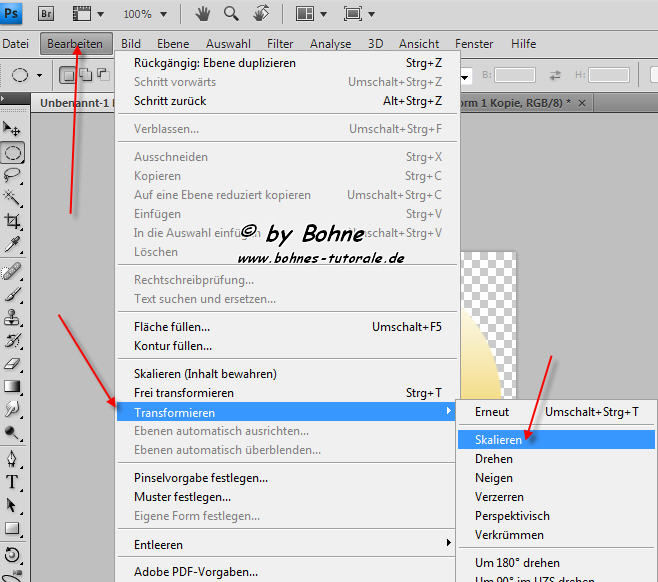Select Drehen from the transform submenu

click(494, 459)
